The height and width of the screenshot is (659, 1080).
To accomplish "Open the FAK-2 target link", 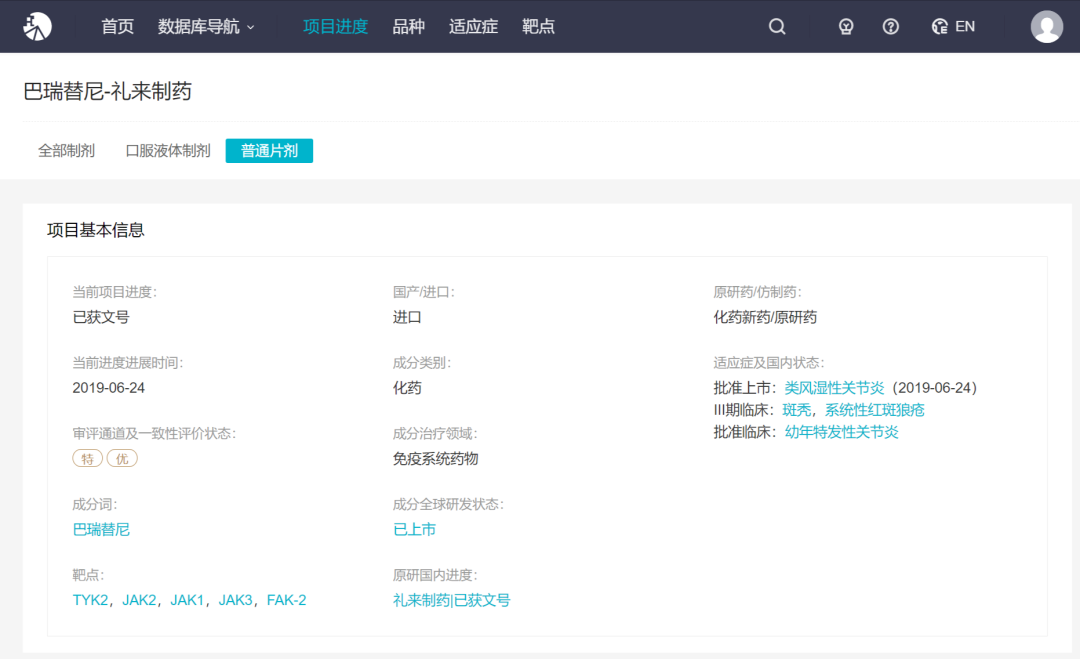I will (287, 600).
